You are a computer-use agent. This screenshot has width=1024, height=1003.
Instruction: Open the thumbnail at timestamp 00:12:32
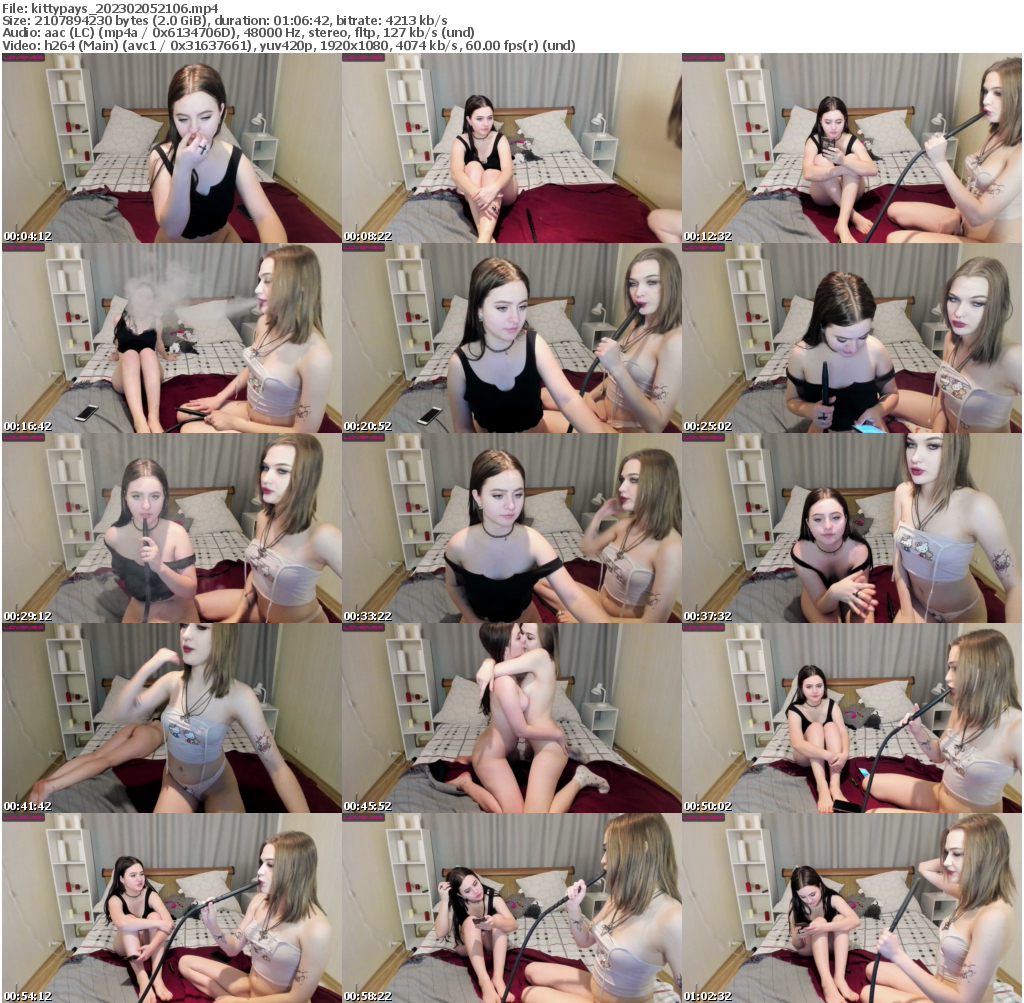click(x=852, y=148)
